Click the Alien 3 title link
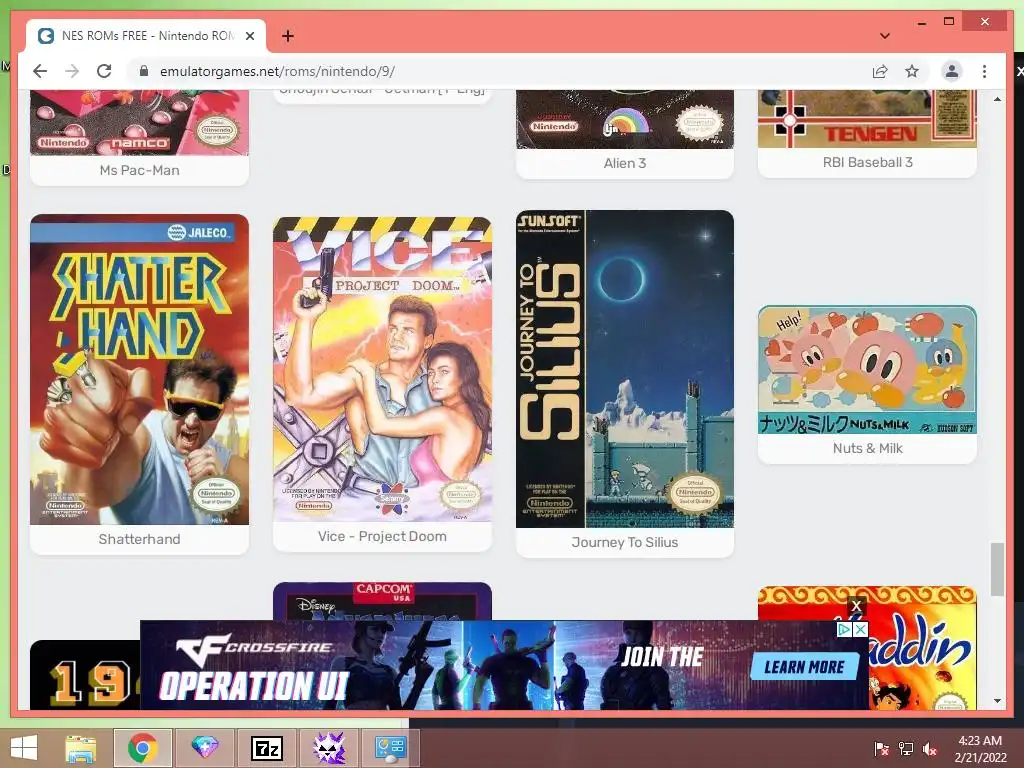Image resolution: width=1024 pixels, height=768 pixels. [625, 163]
